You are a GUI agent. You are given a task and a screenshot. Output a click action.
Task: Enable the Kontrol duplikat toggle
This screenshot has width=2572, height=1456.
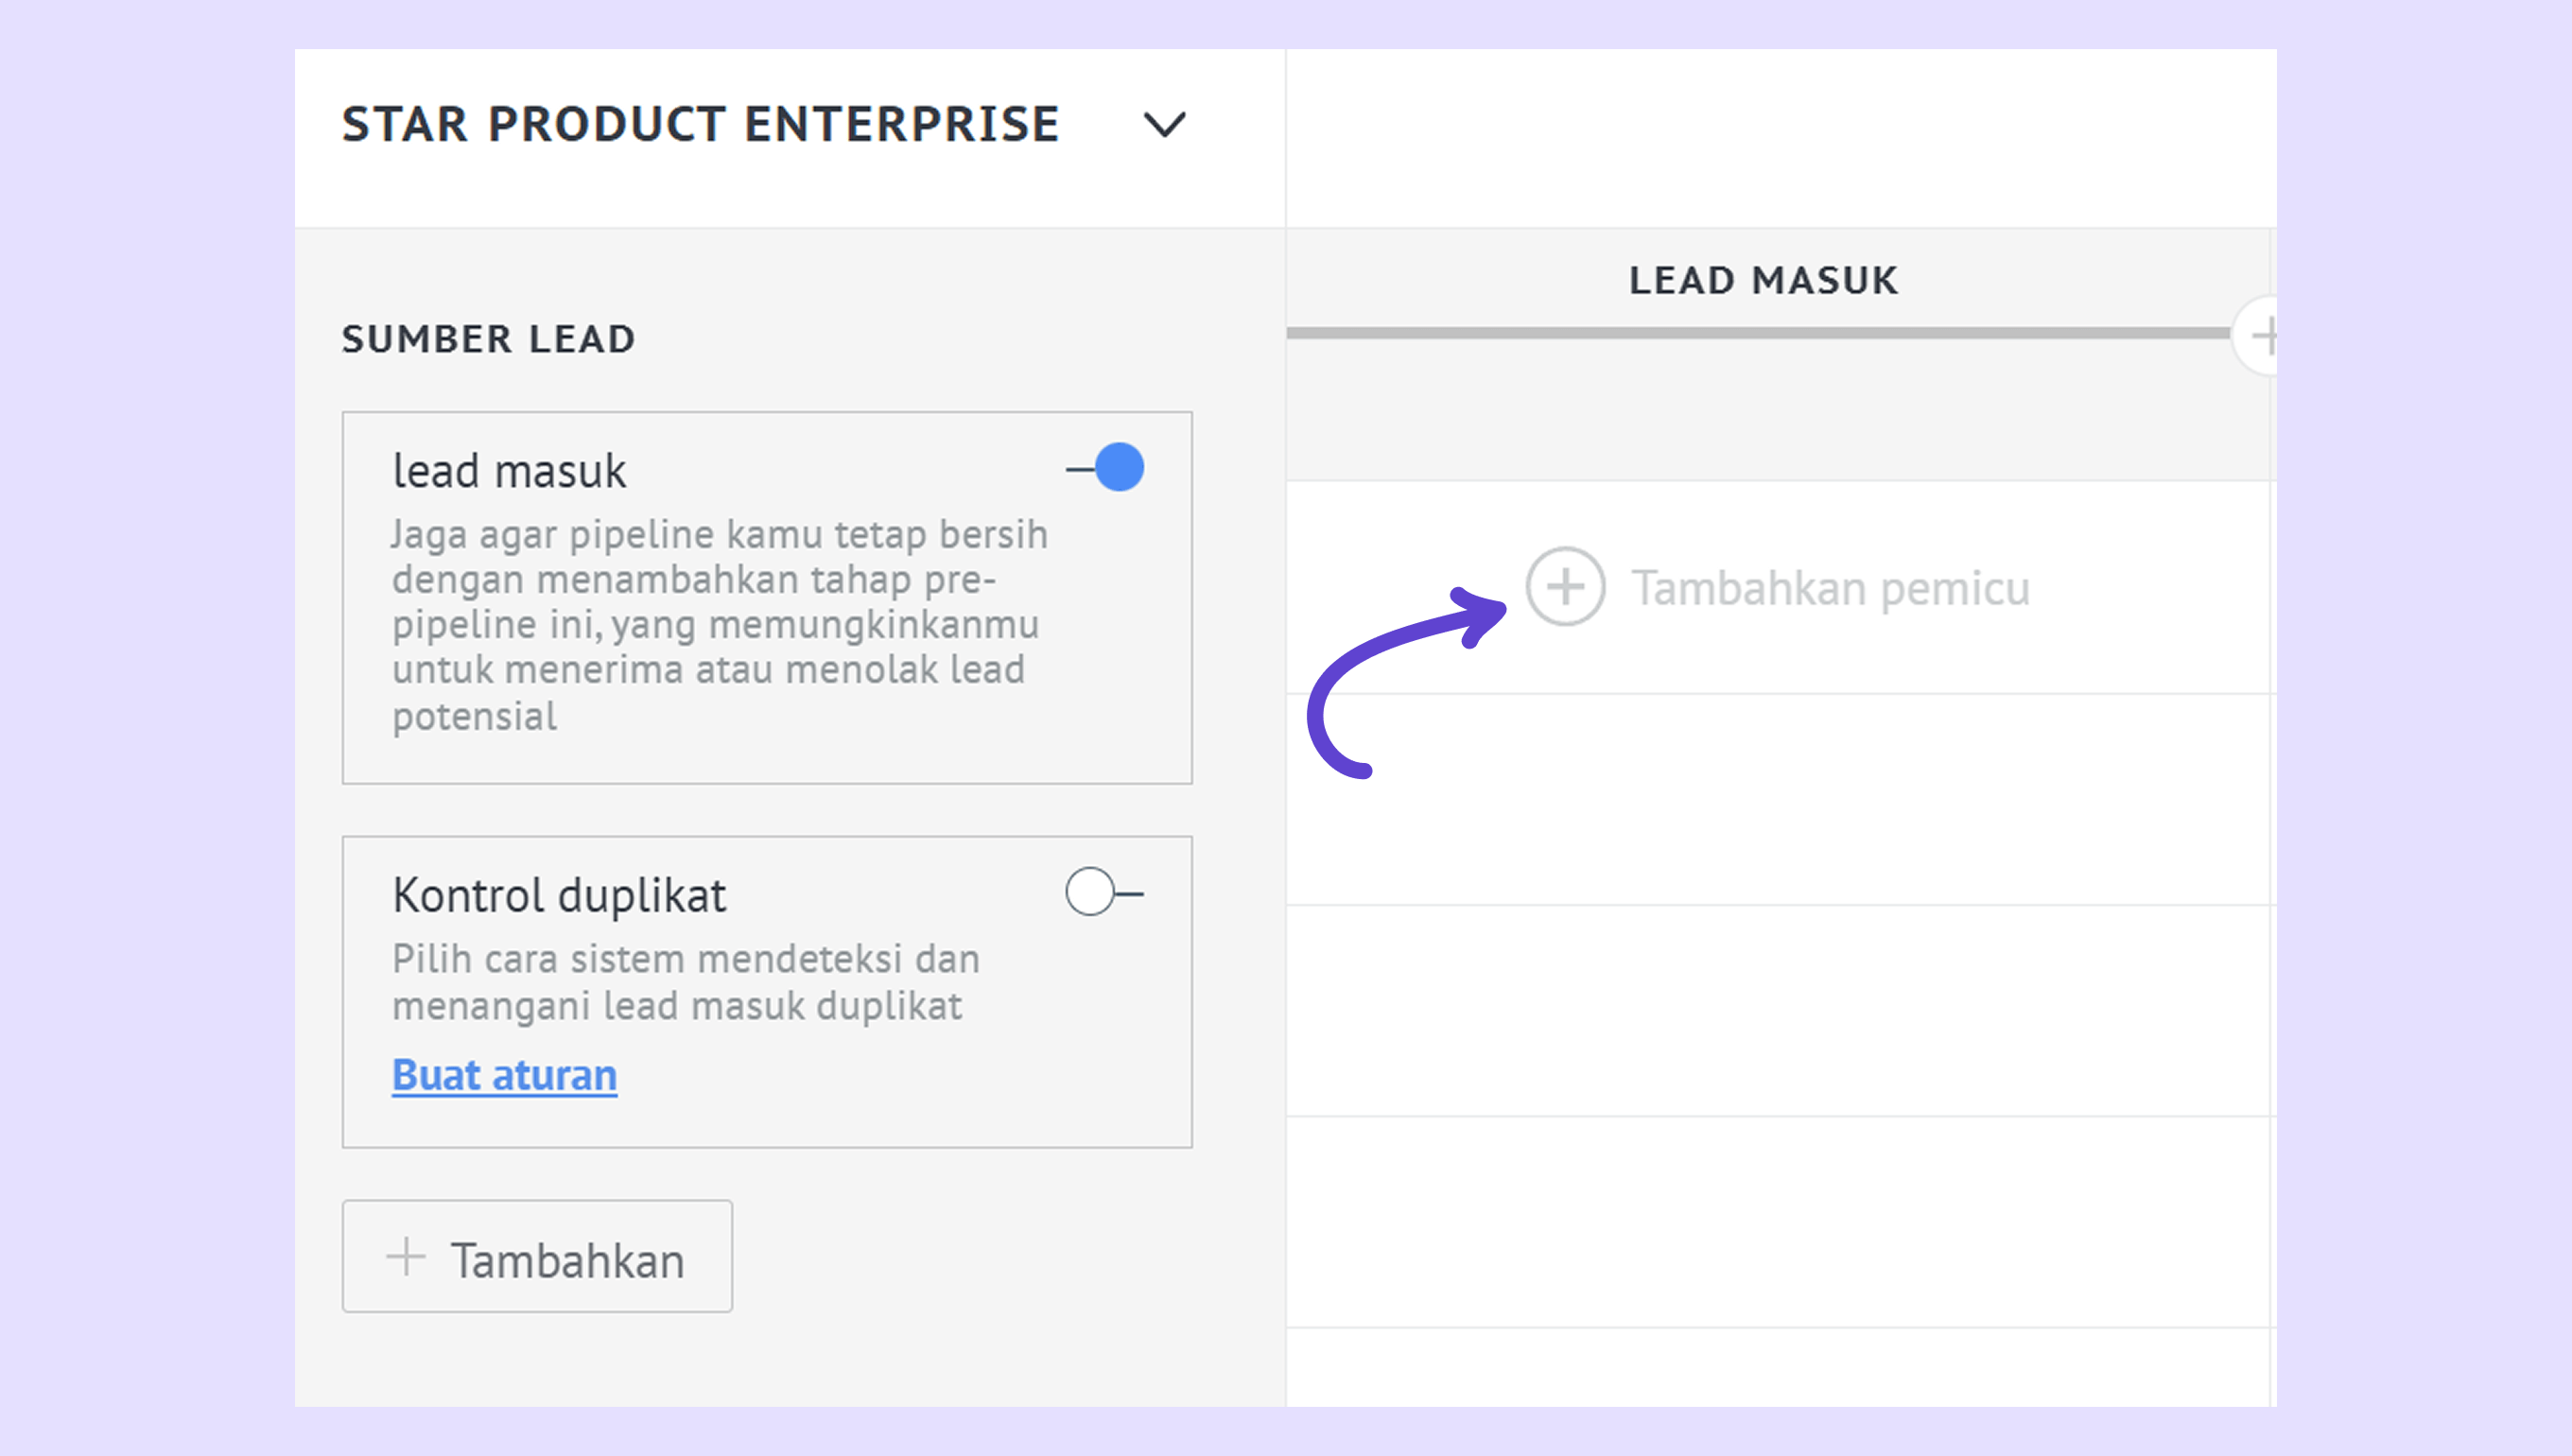click(1104, 892)
